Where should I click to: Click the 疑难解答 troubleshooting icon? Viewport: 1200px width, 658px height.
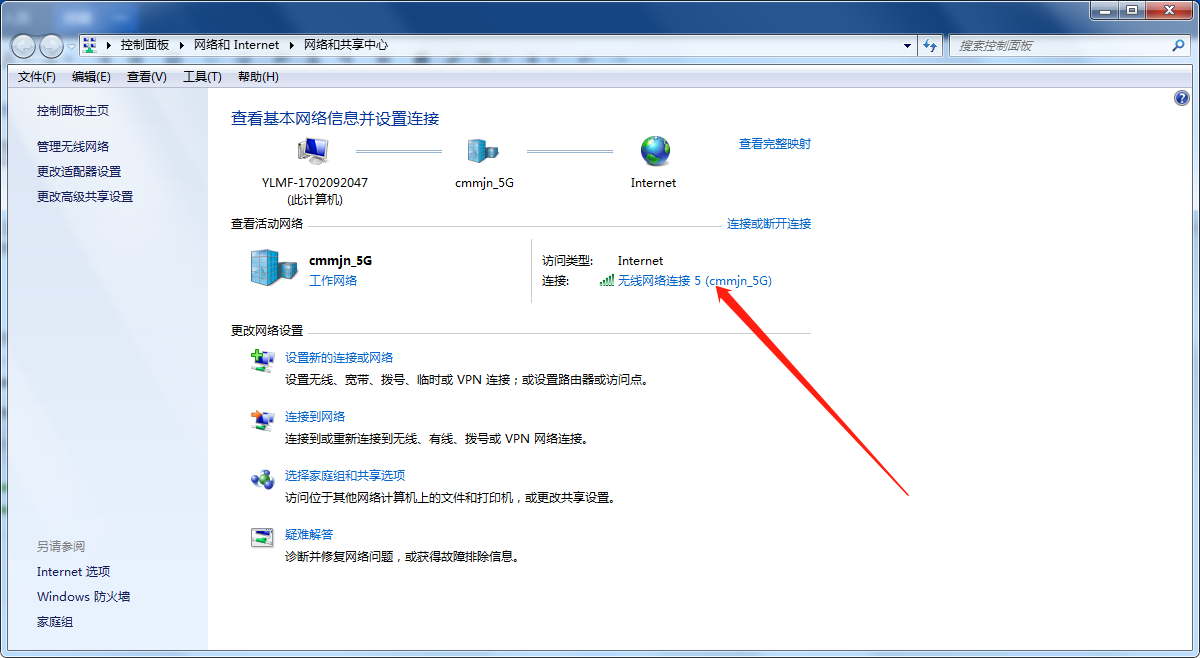(262, 538)
